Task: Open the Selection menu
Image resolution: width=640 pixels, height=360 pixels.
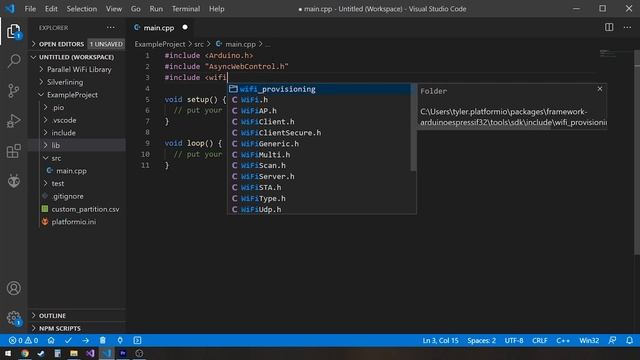Action: point(82,9)
